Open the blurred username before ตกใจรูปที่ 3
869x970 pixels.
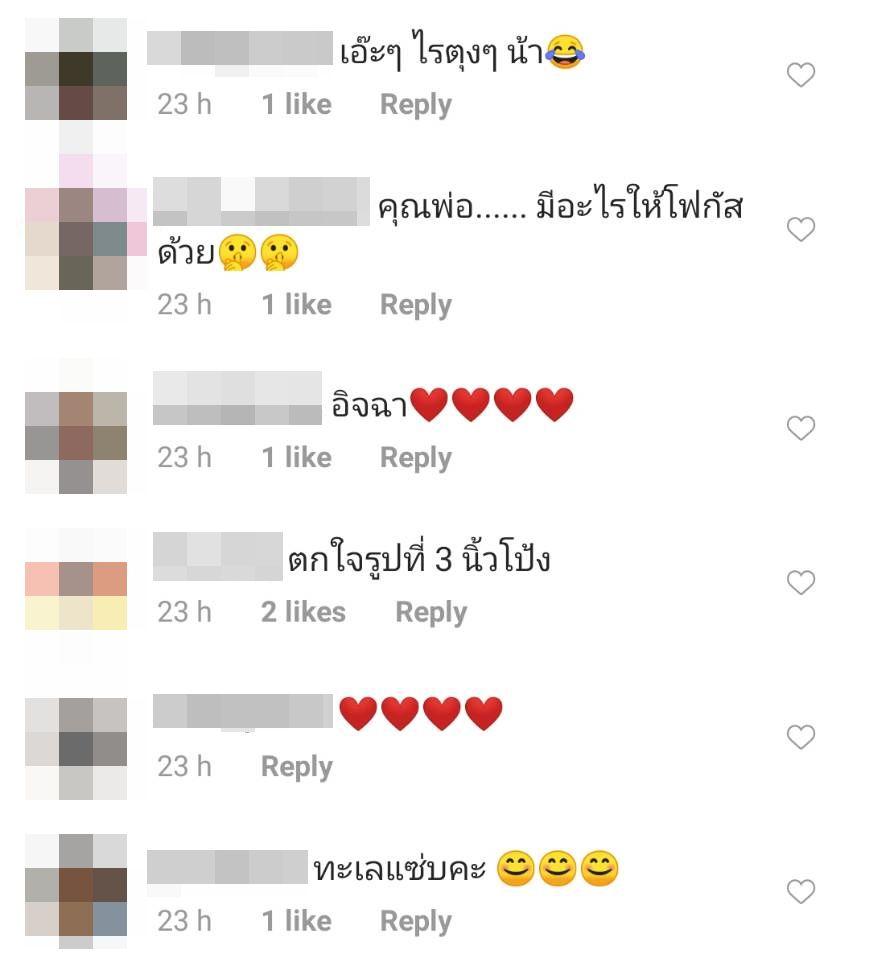218,556
